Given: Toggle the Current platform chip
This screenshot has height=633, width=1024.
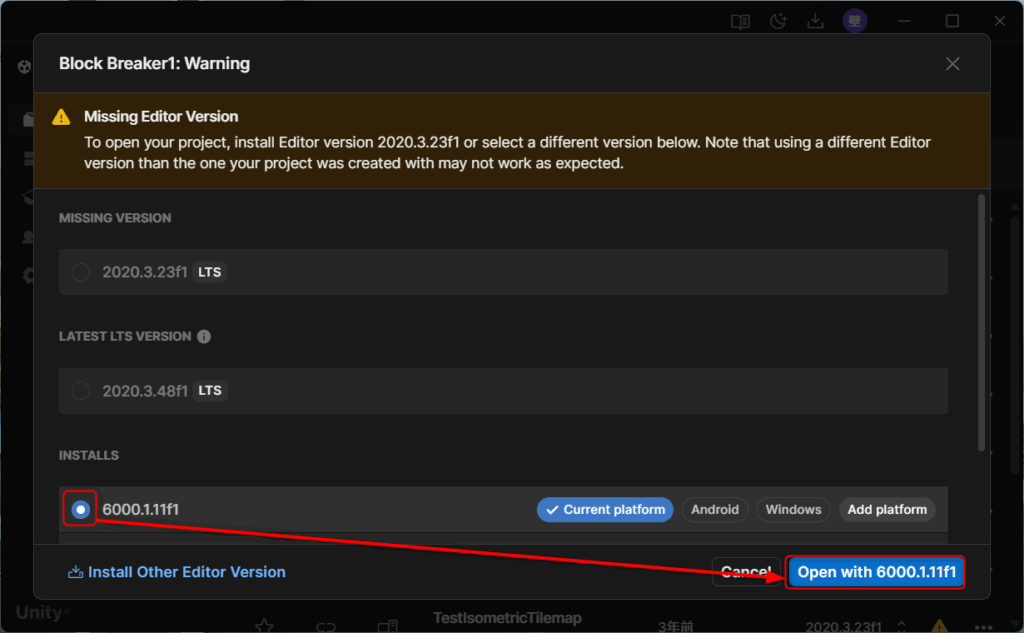Looking at the screenshot, I should tap(605, 510).
